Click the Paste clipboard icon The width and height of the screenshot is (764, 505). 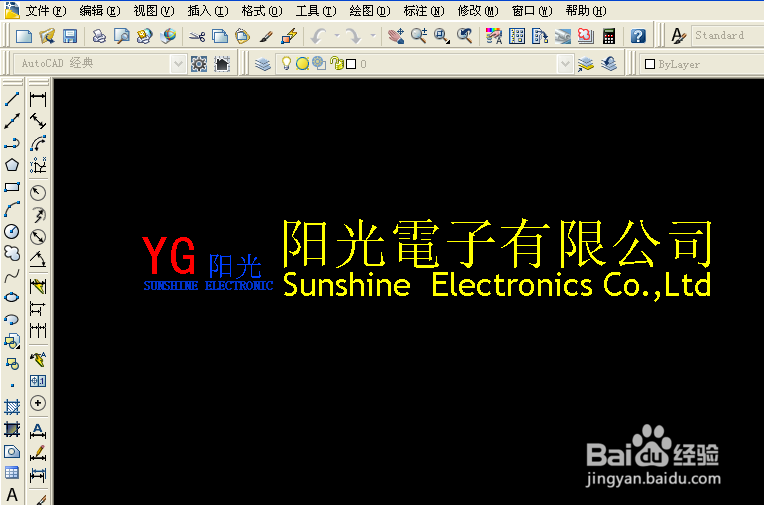coord(242,36)
